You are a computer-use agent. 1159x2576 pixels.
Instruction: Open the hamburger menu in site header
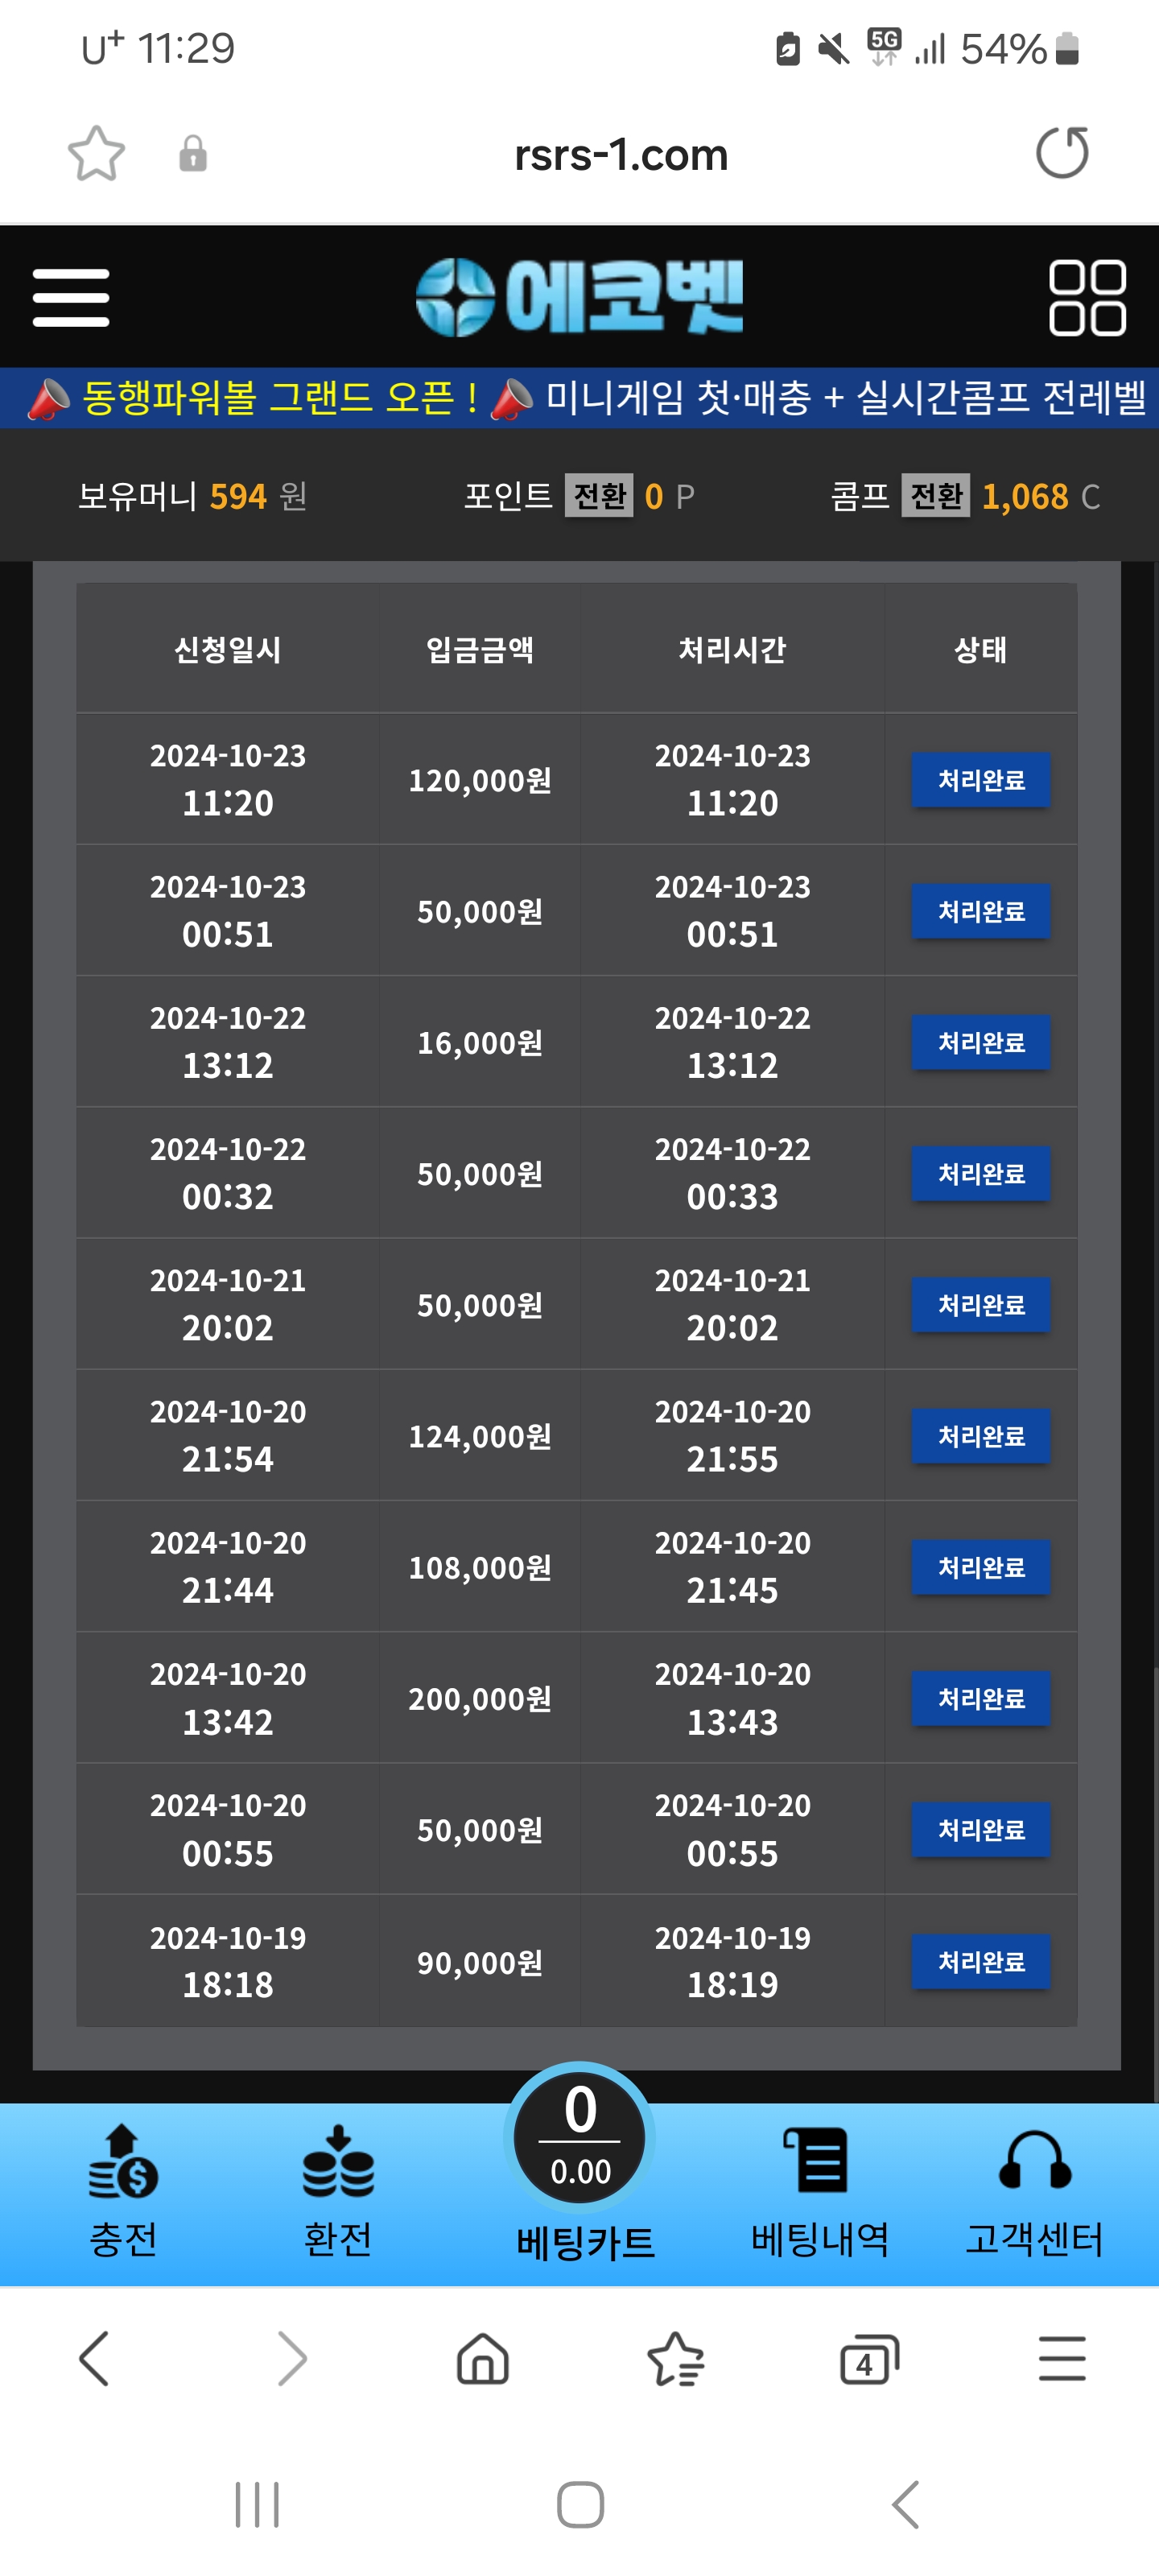71,297
